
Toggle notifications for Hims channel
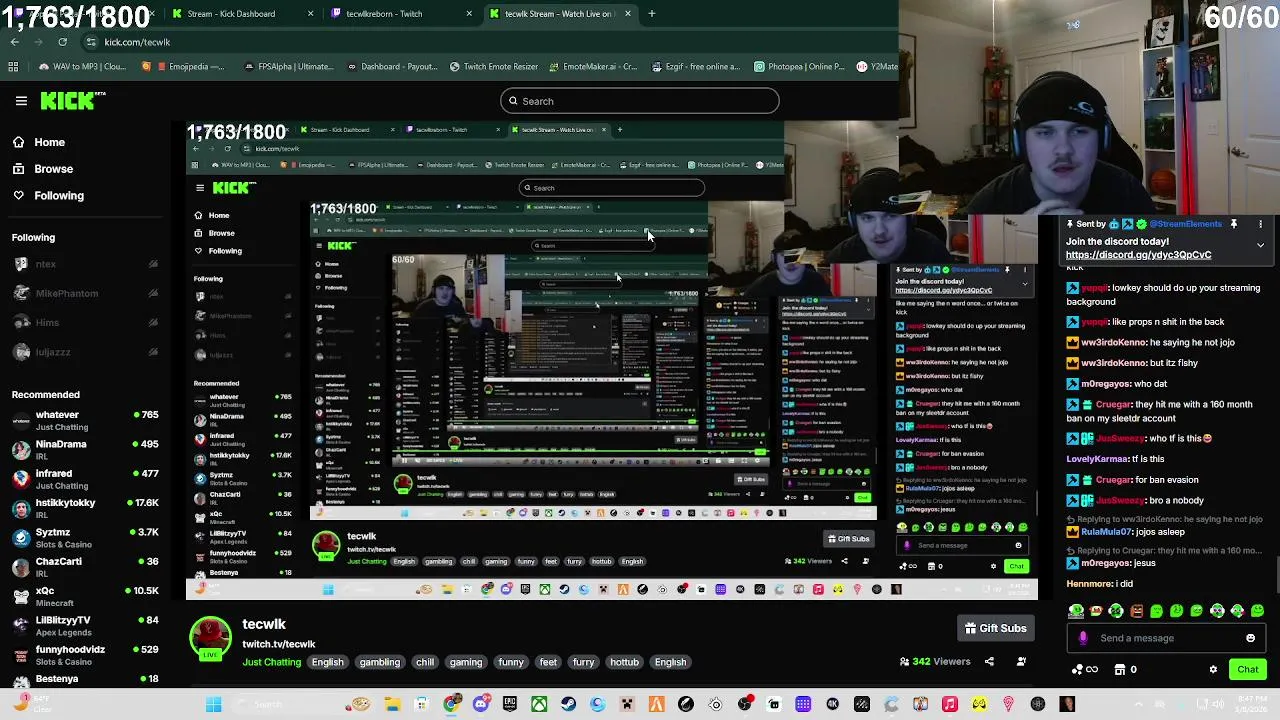(153, 322)
